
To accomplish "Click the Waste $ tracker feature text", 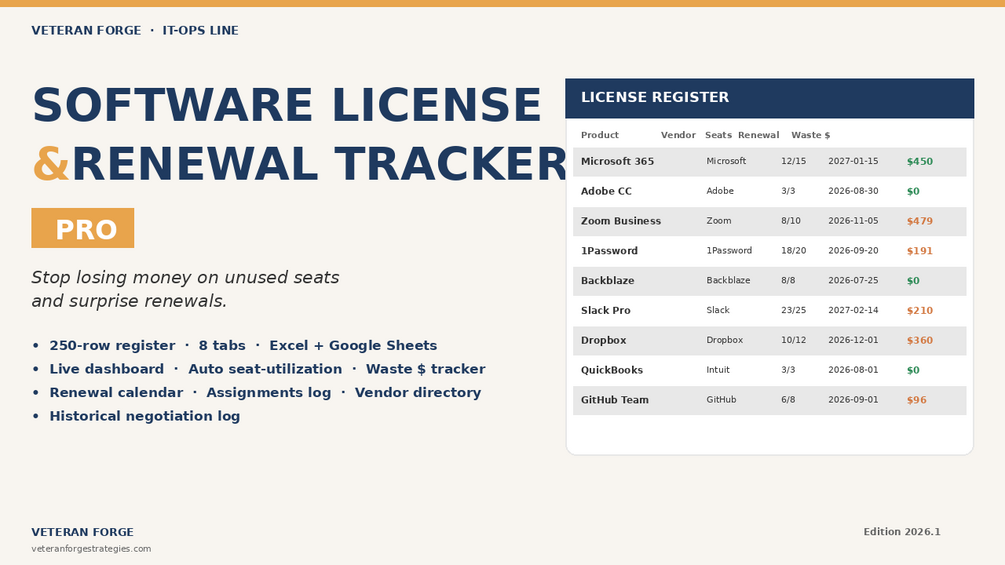I will click(426, 369).
